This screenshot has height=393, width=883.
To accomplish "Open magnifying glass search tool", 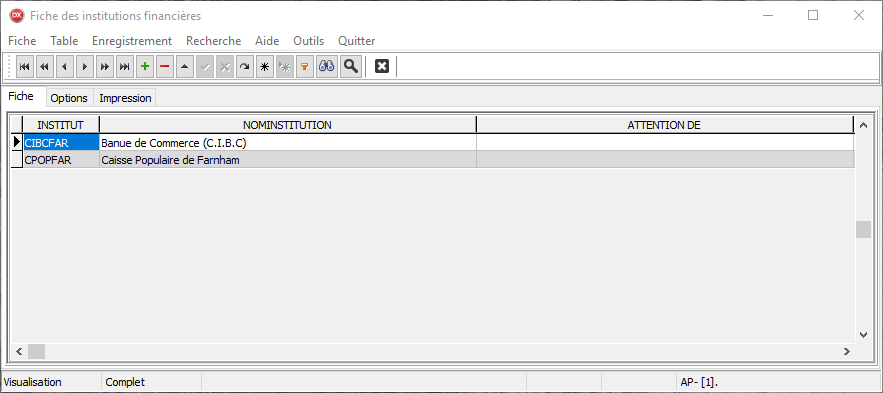I will 351,67.
